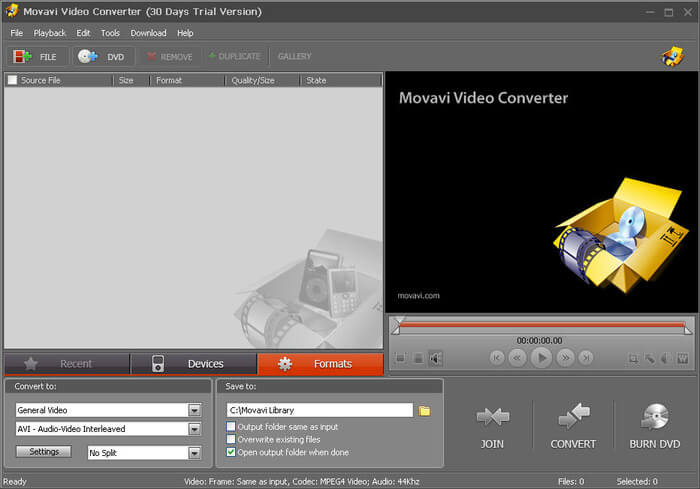The width and height of the screenshot is (700, 489).
Task: Expand the General Video dropdown
Action: 195,410
